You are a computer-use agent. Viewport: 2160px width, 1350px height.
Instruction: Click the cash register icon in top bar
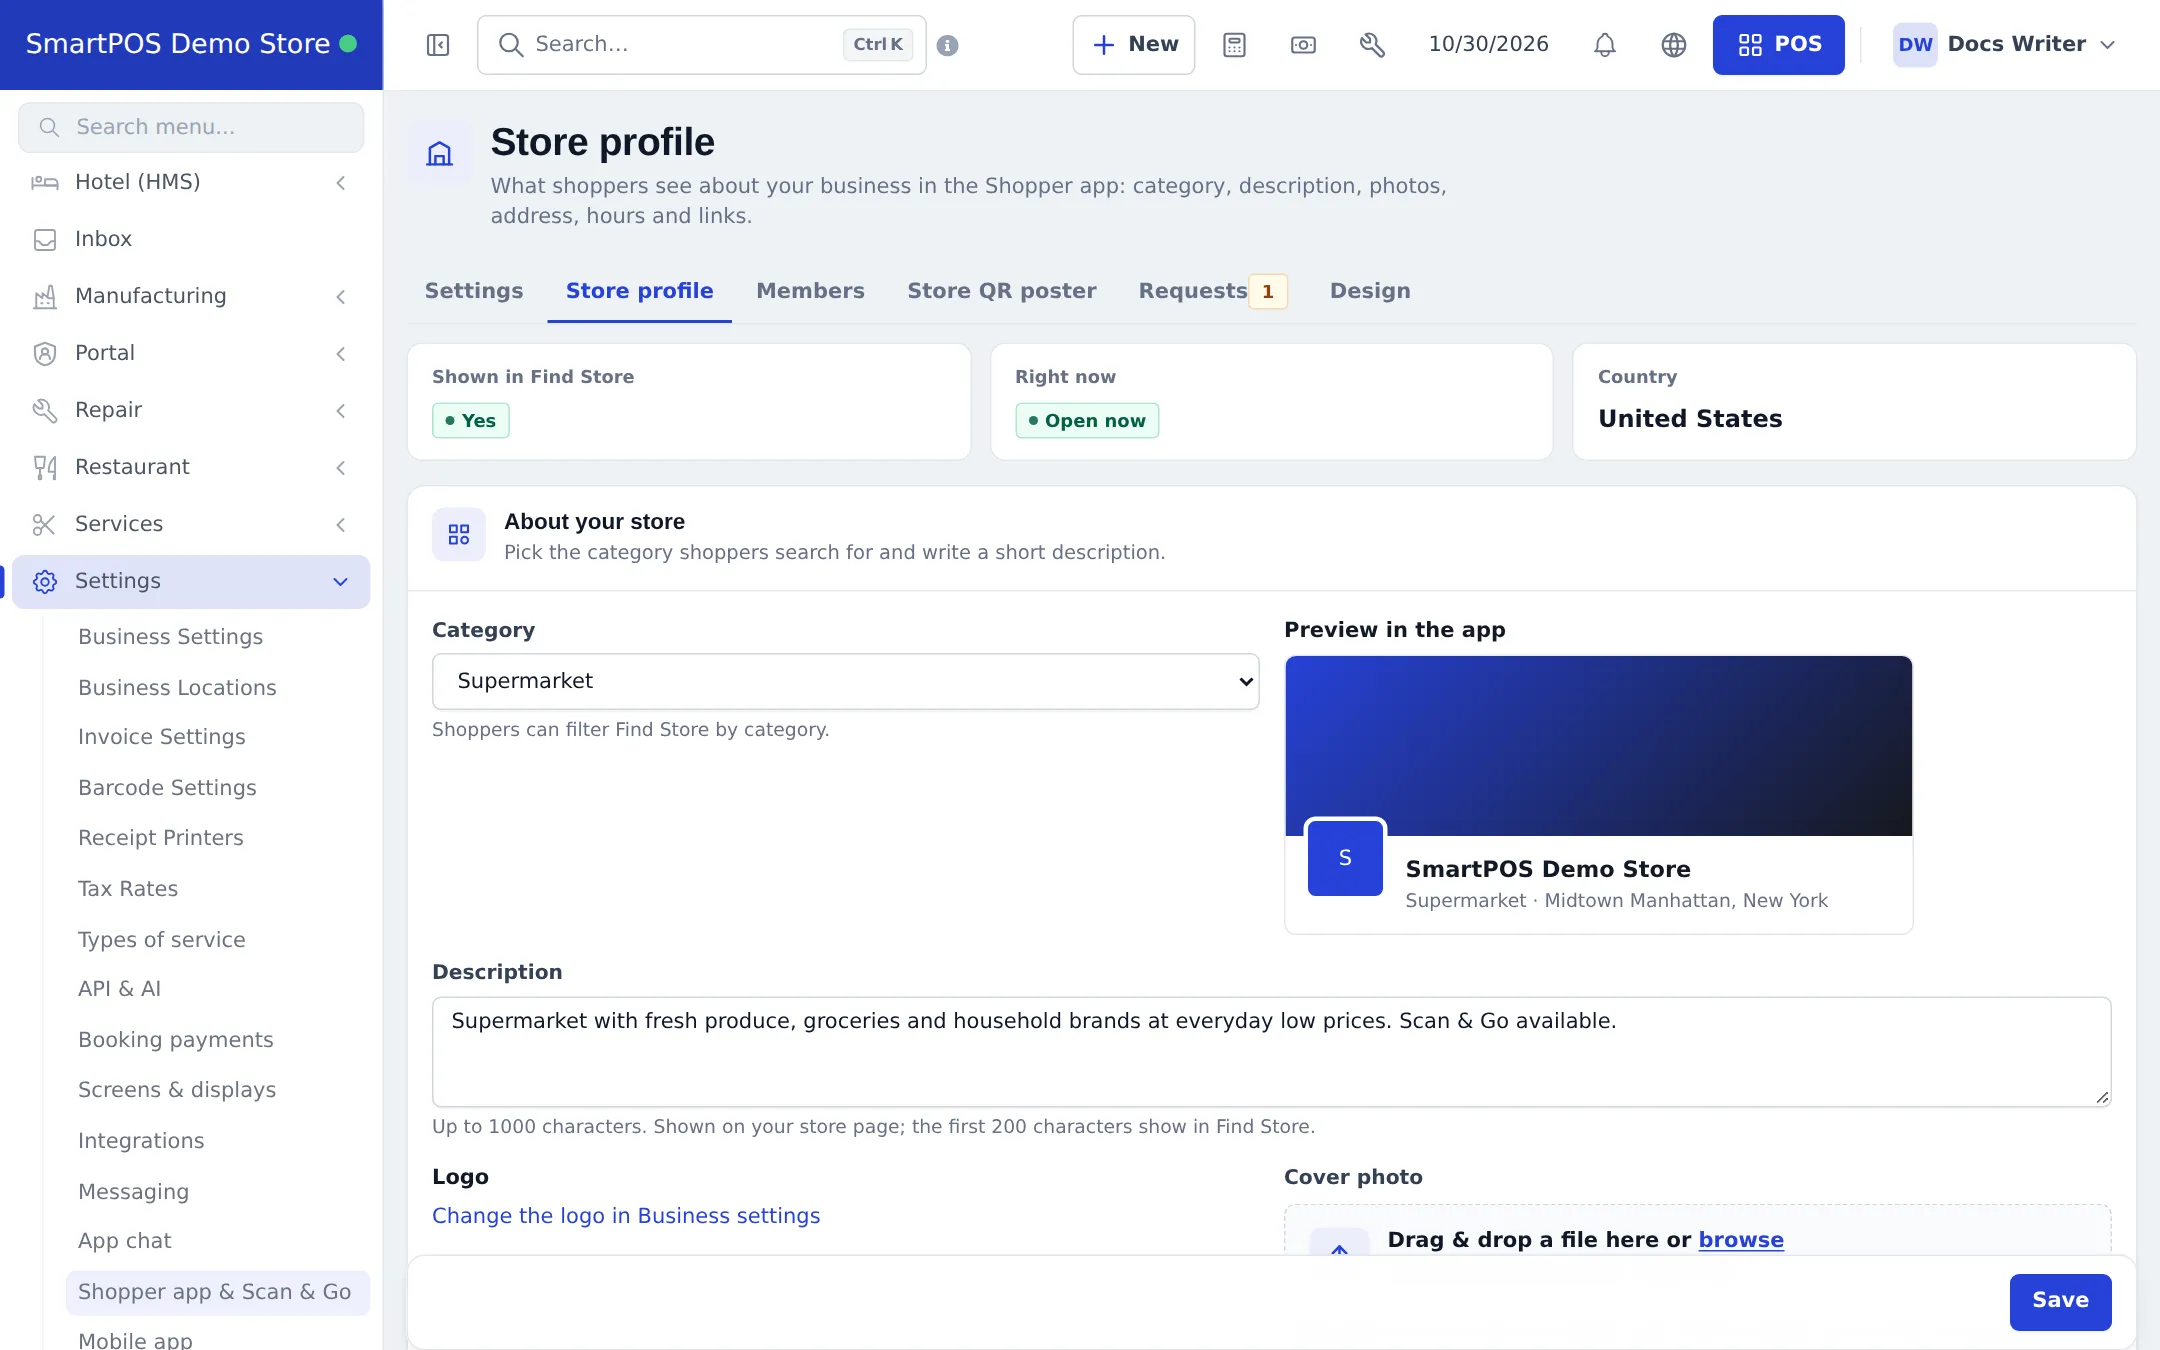[1303, 45]
